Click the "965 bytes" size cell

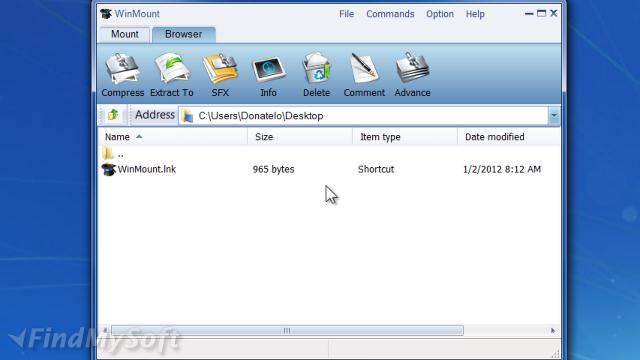pos(273,169)
